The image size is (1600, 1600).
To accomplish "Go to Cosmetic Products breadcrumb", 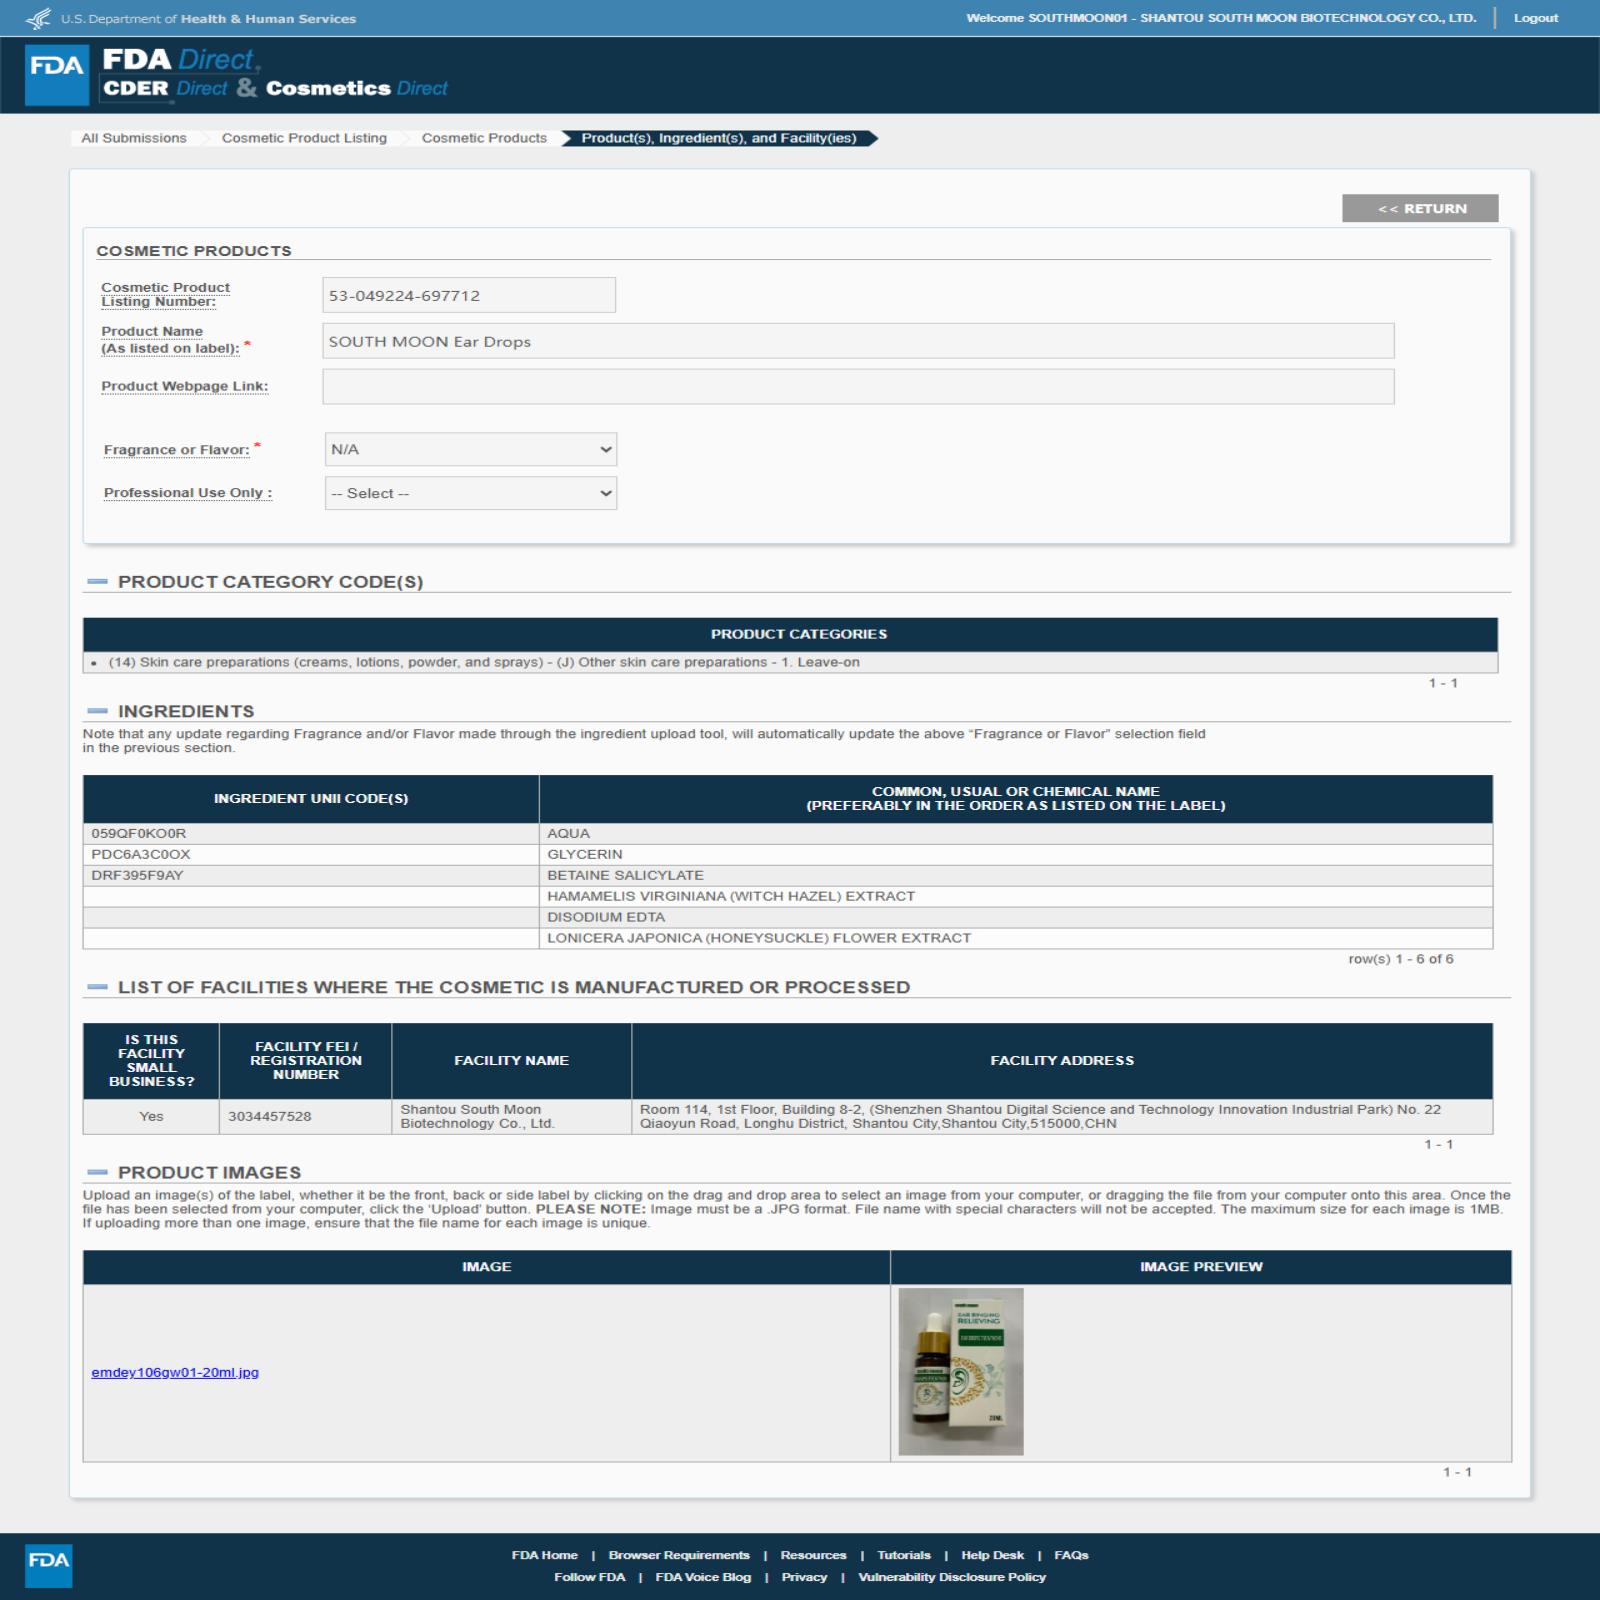I will [x=484, y=138].
